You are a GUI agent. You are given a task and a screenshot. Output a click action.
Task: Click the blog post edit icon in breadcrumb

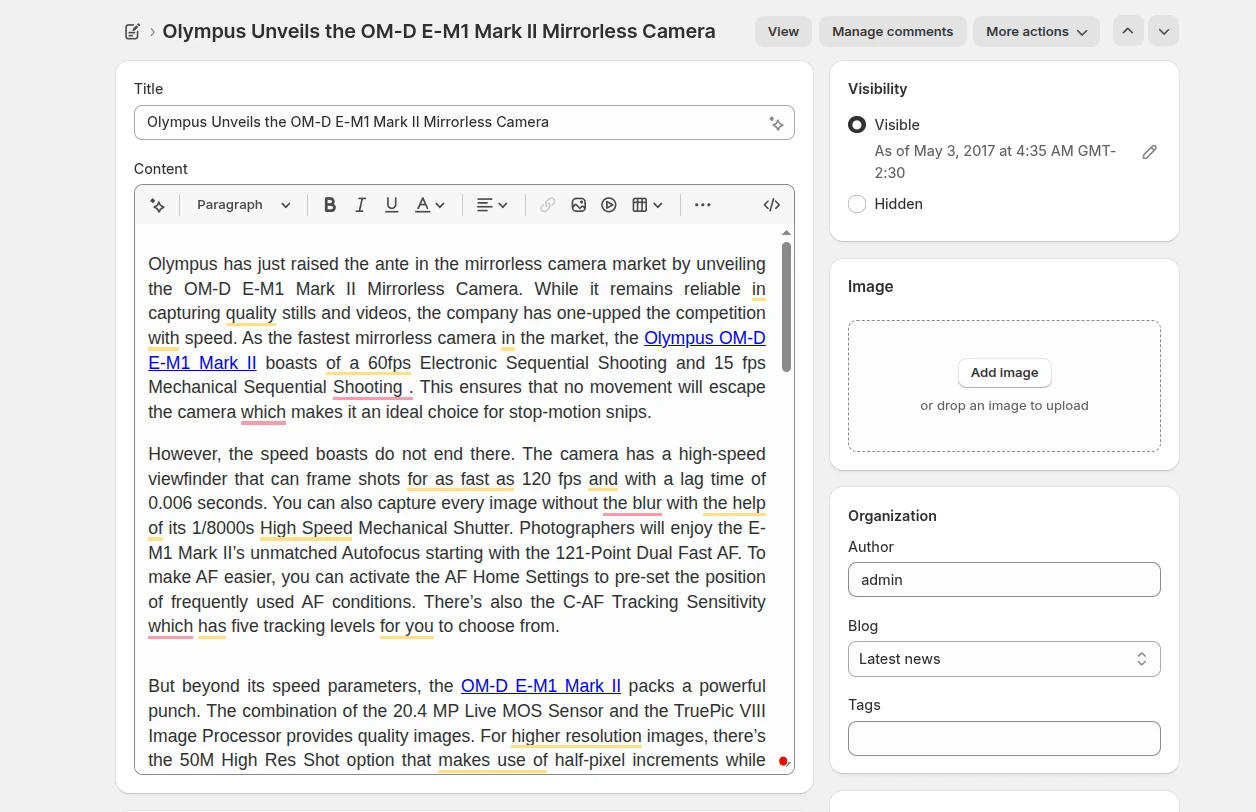click(132, 31)
